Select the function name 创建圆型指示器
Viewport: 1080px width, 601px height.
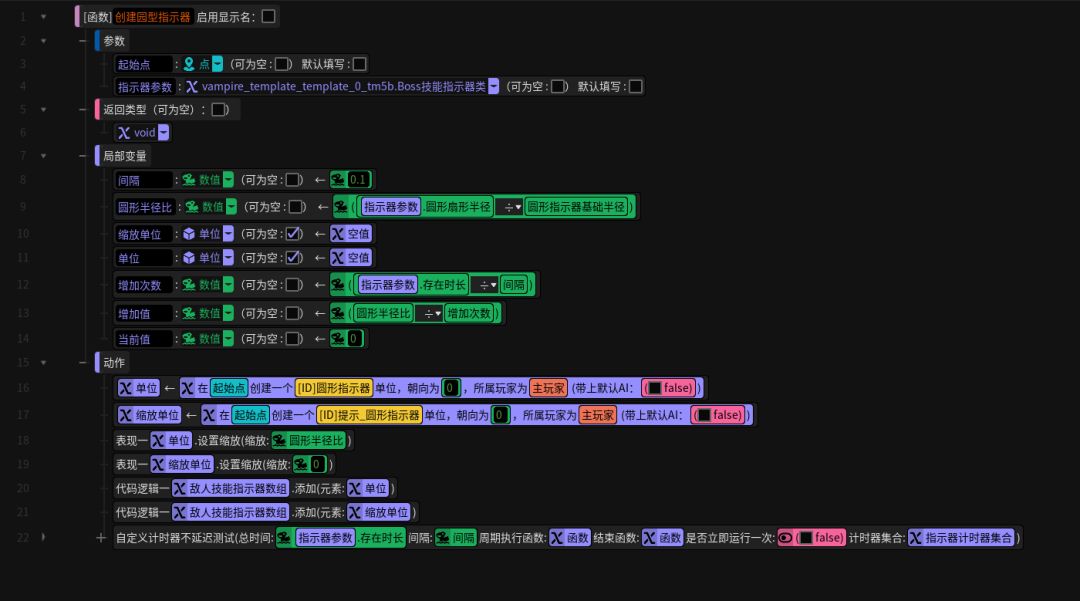(152, 17)
